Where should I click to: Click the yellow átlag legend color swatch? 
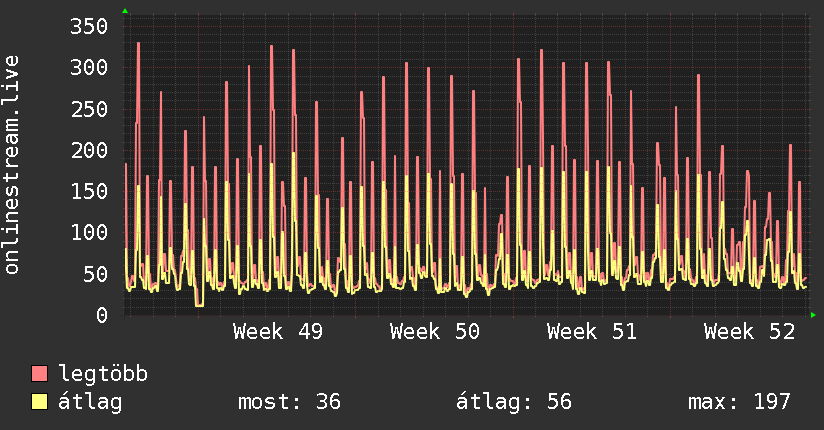click(39, 401)
